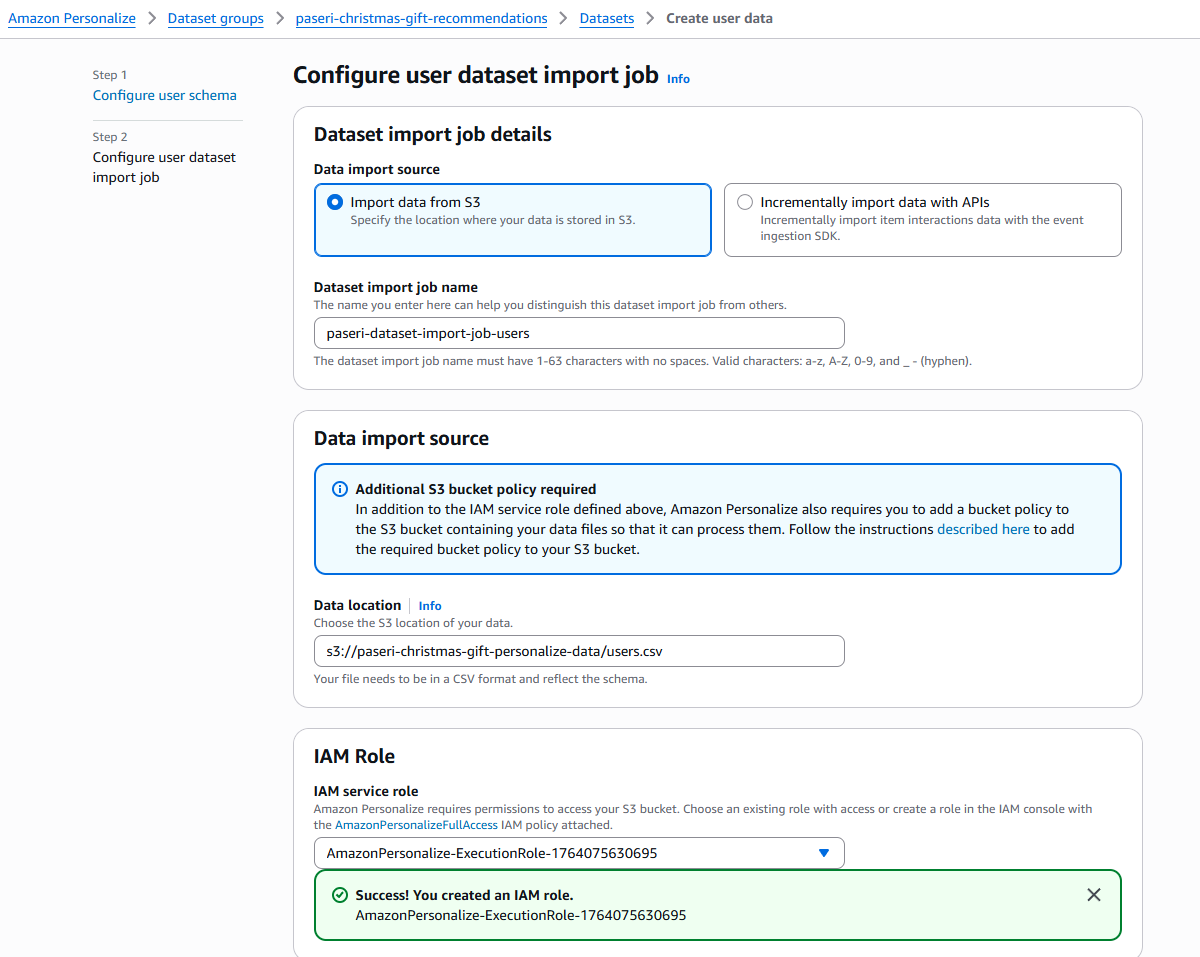Viewport: 1200px width, 957px height.
Task: Open paseri-christmas-gift-recommendations breadcrumb link
Action: point(421,18)
